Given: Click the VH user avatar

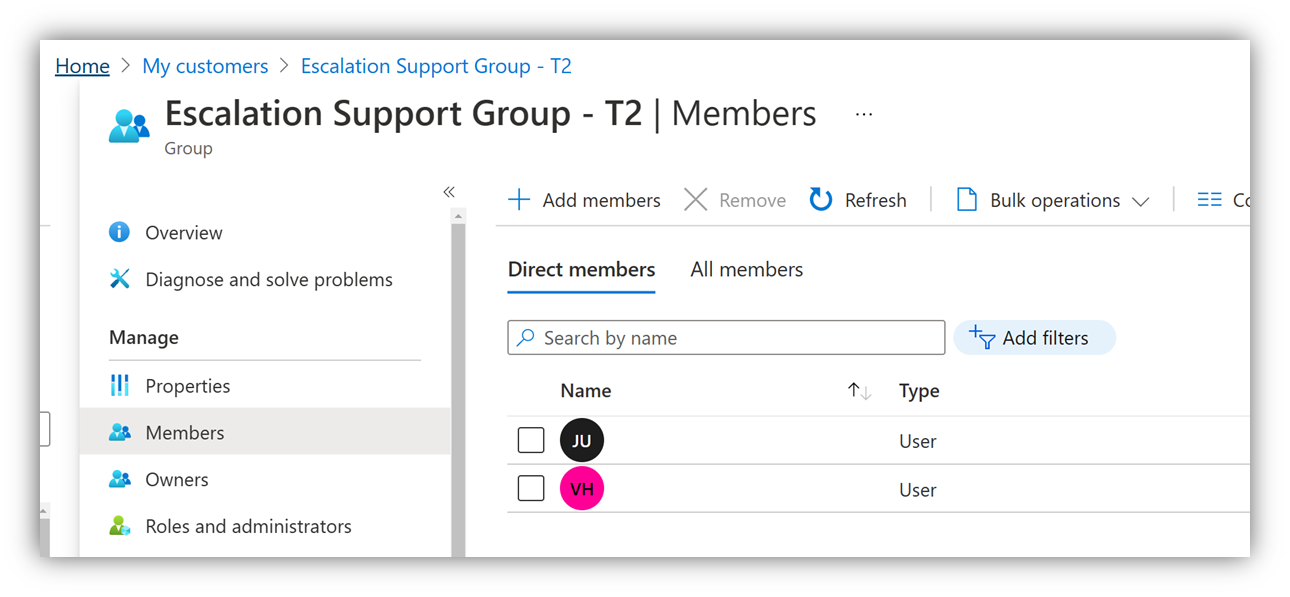Looking at the screenshot, I should pos(582,490).
